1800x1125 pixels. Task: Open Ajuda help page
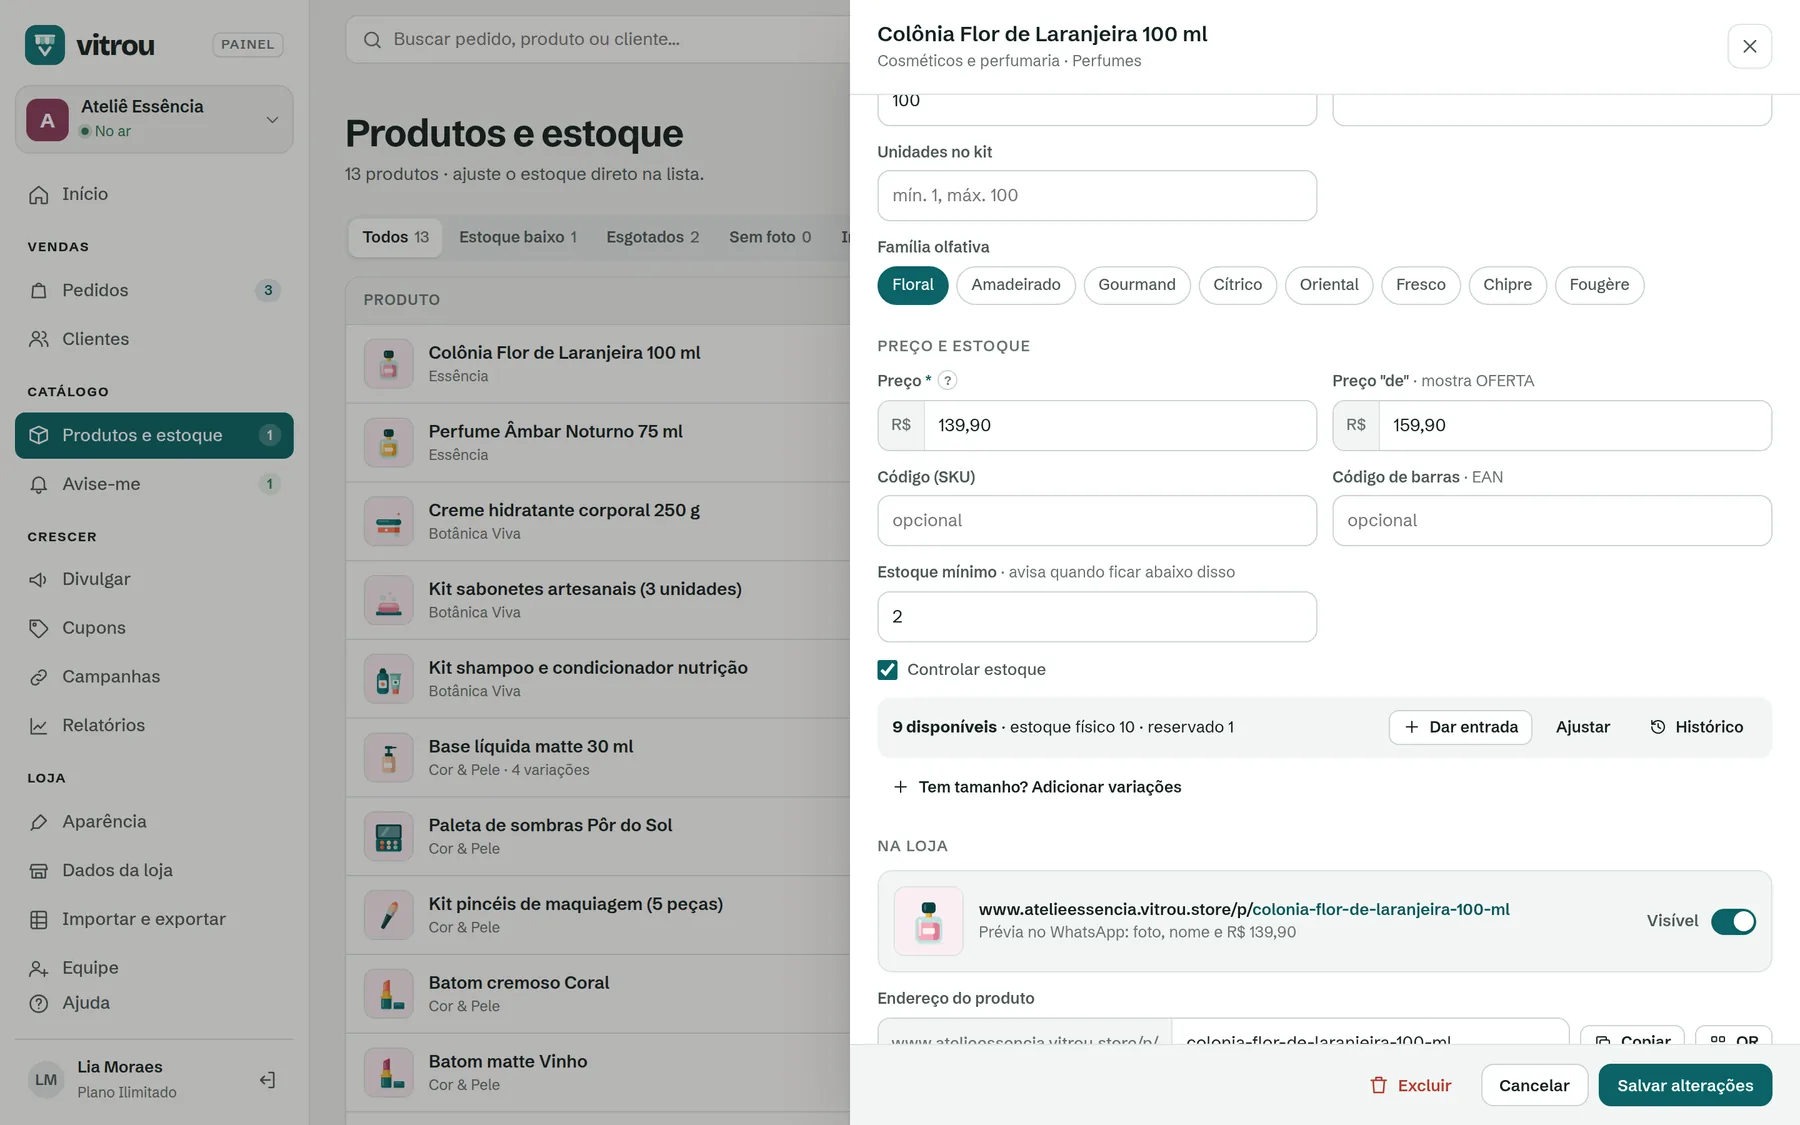tap(154, 1003)
